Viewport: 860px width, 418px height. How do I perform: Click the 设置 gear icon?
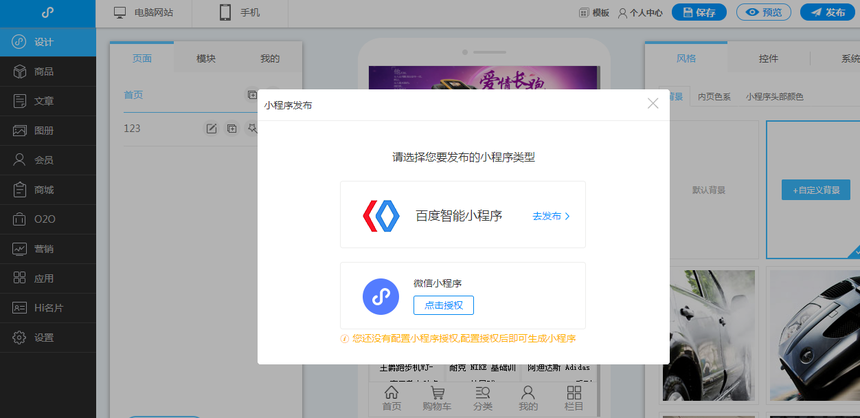[x=20, y=337]
